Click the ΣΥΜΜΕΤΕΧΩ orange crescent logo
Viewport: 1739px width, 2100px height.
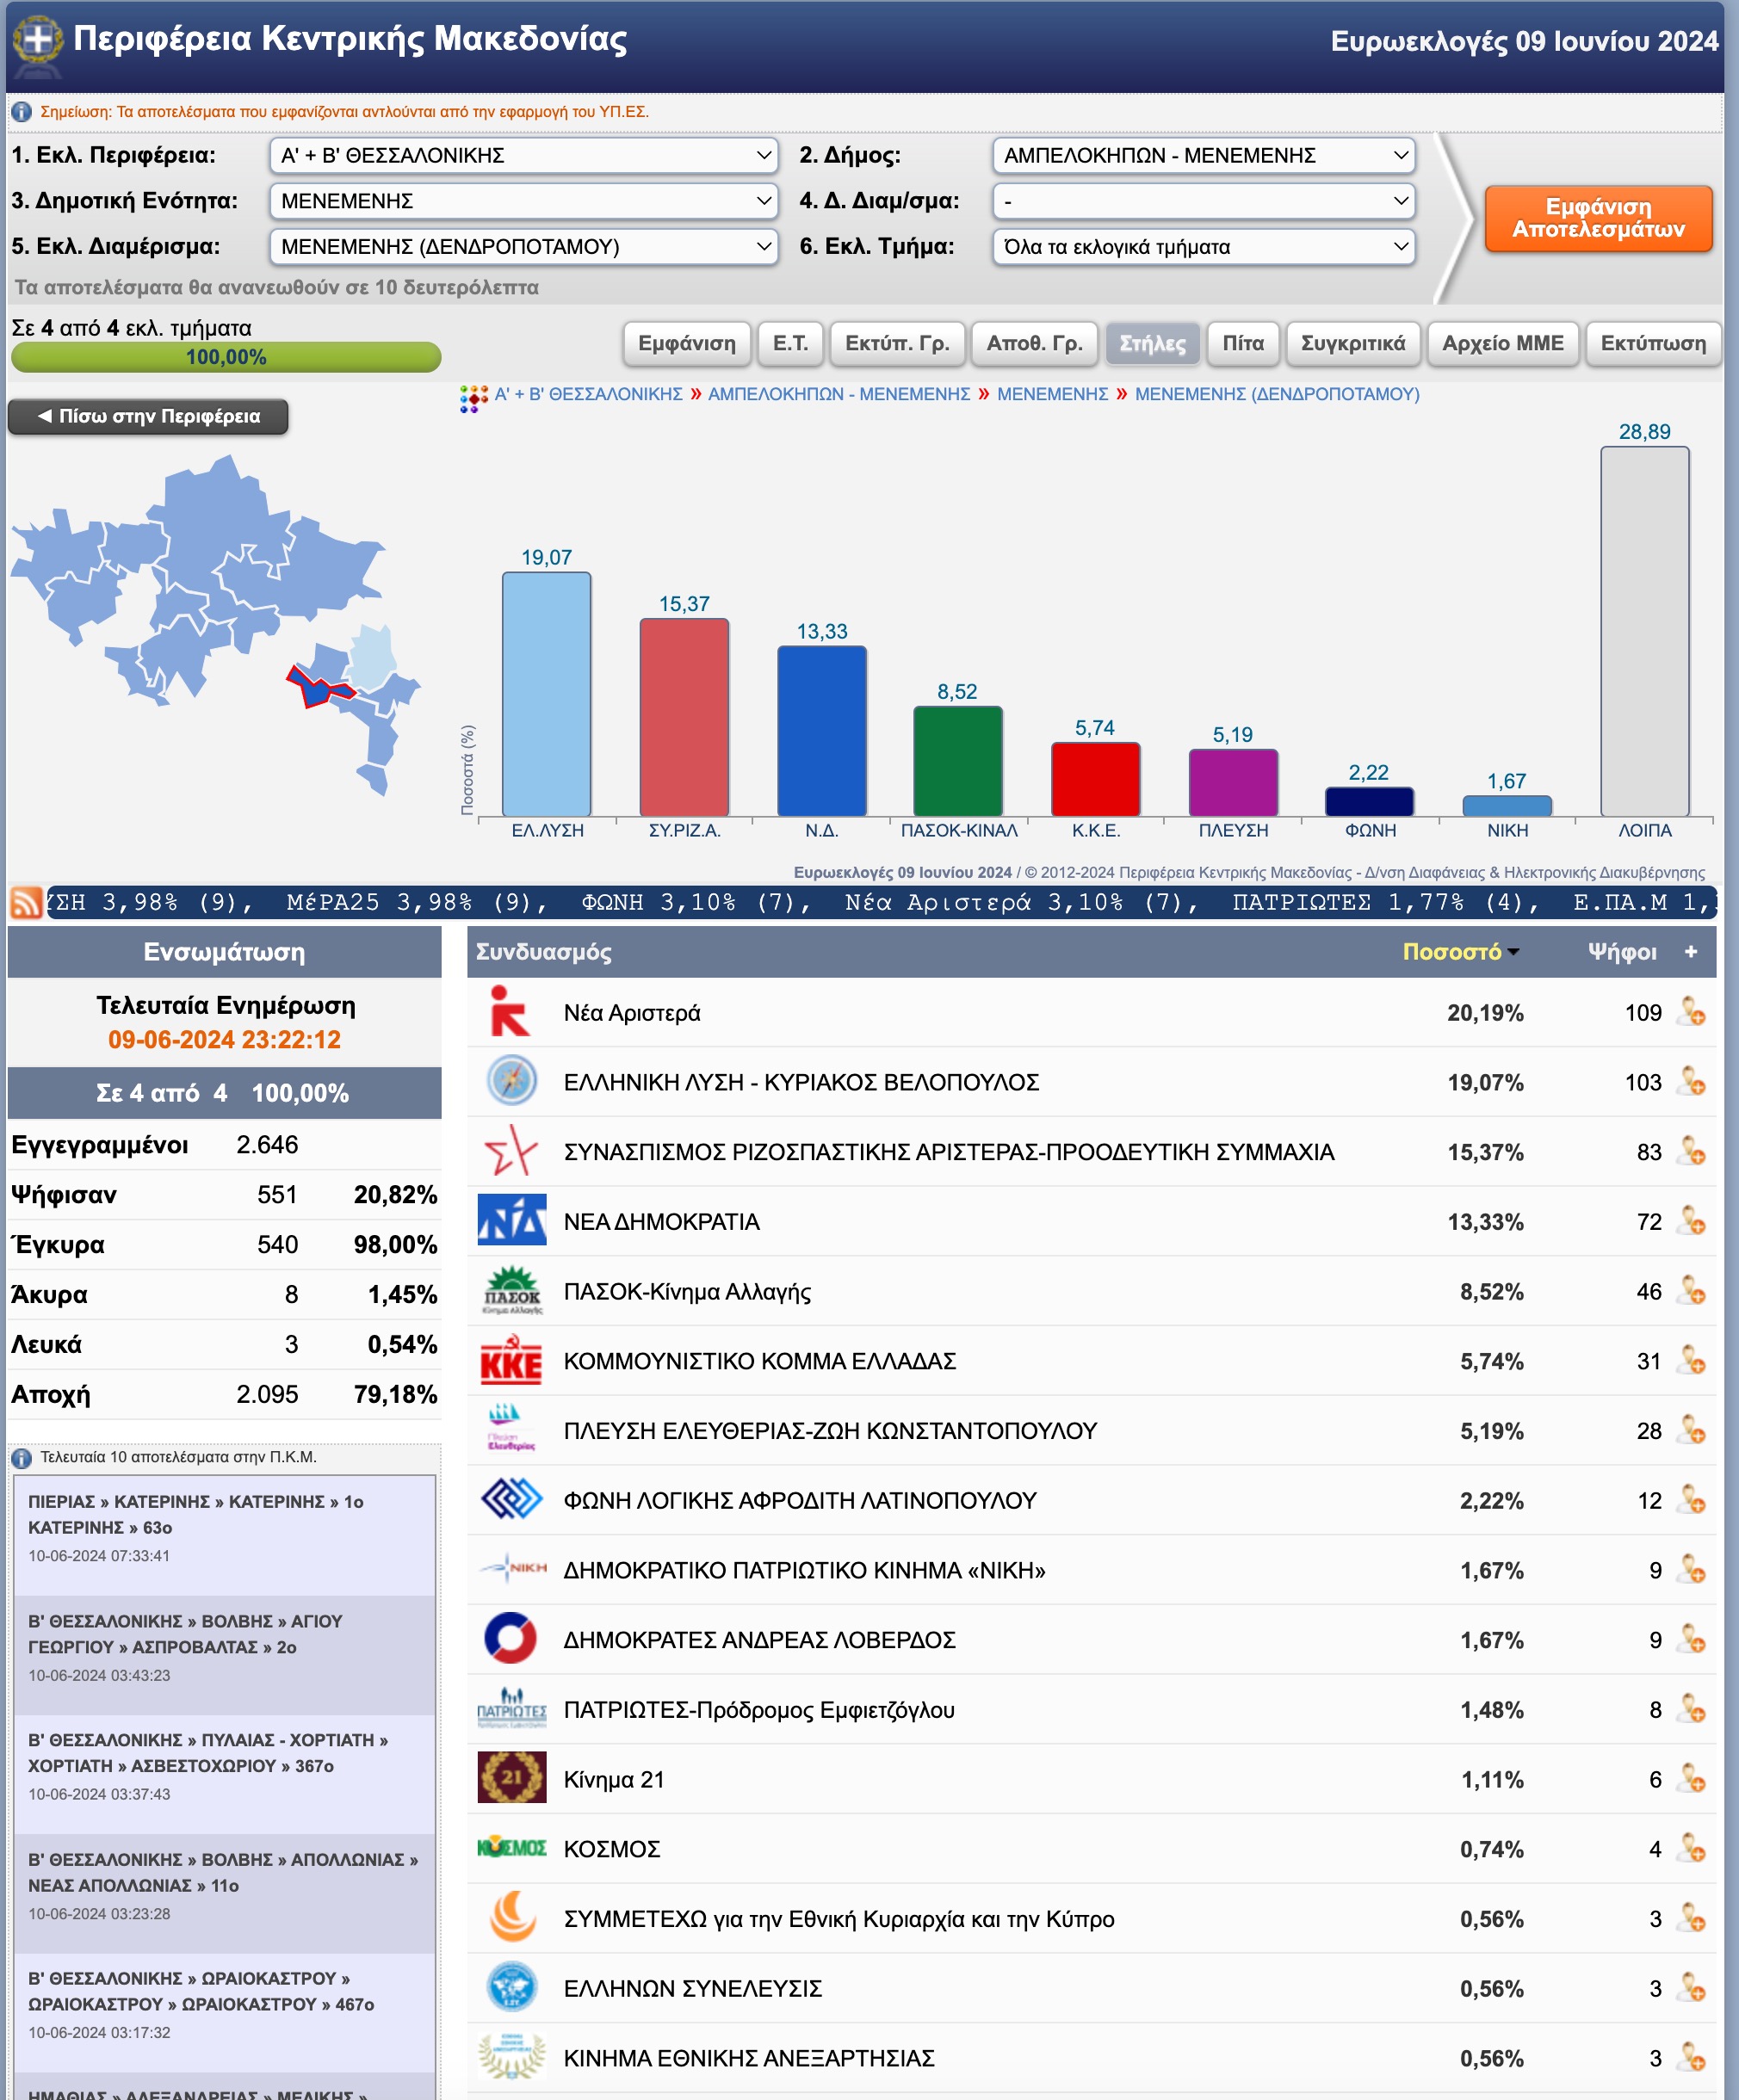[x=511, y=1917]
